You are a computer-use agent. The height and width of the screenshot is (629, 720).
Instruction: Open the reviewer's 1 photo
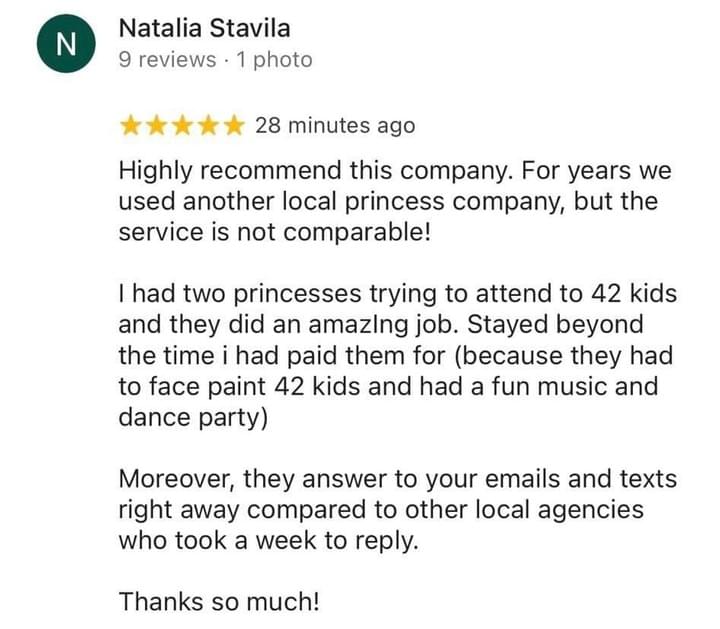point(274,60)
